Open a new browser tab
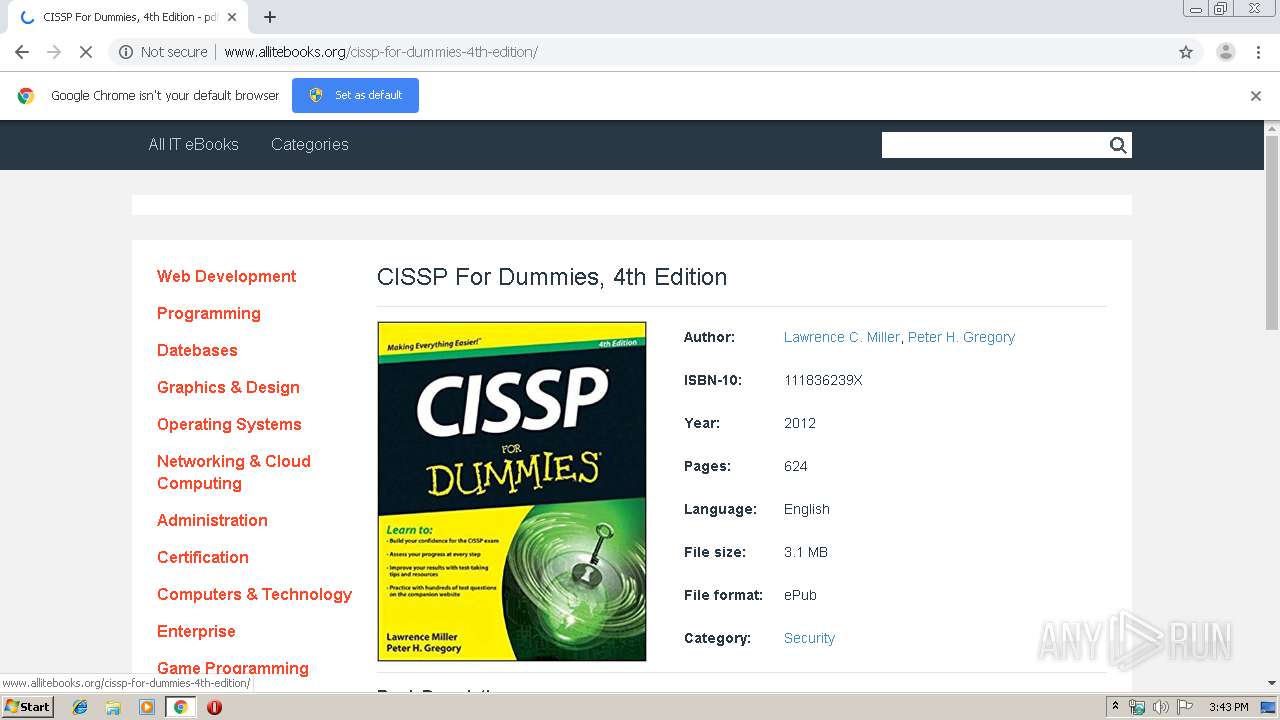Image resolution: width=1280 pixels, height=720 pixels. (270, 17)
